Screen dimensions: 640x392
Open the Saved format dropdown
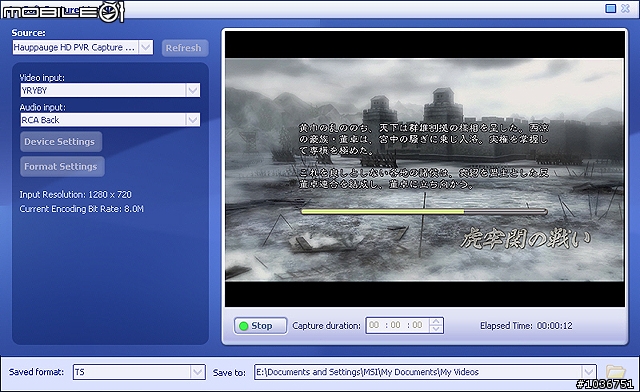pyautogui.click(x=198, y=372)
